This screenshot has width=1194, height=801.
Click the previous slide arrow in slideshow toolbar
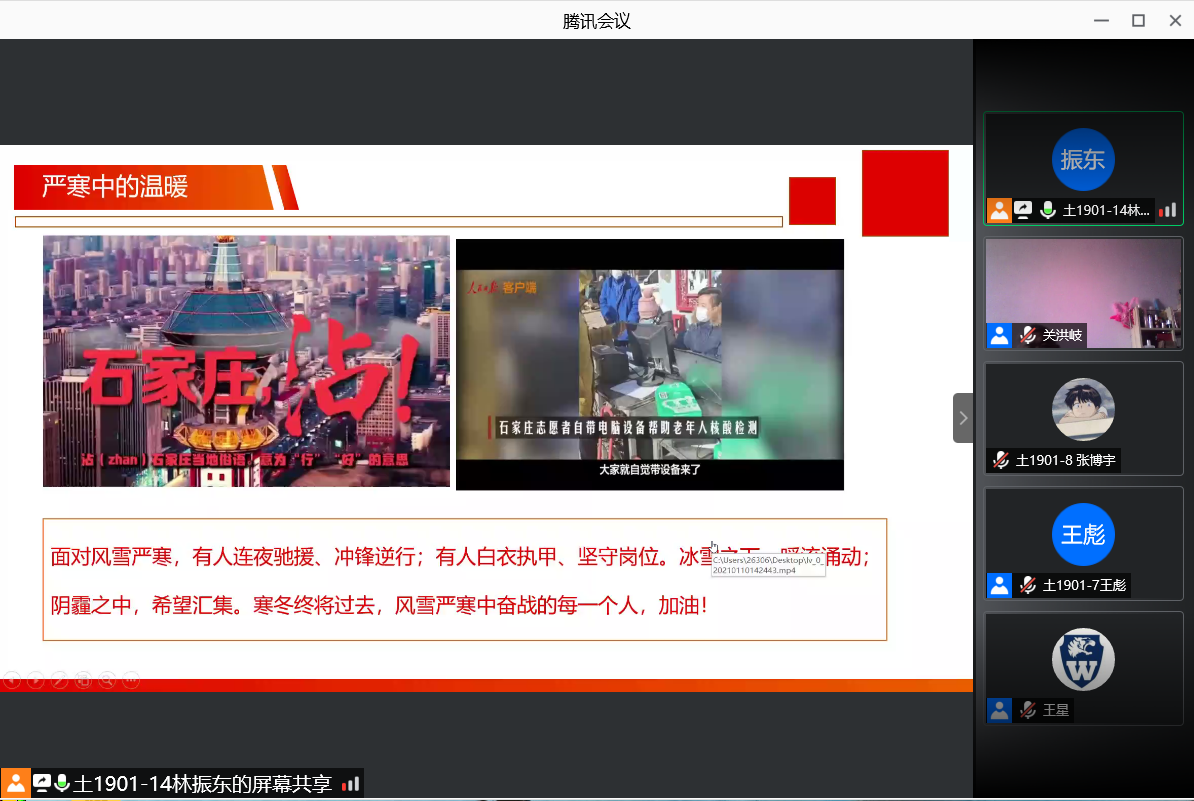click(x=12, y=681)
